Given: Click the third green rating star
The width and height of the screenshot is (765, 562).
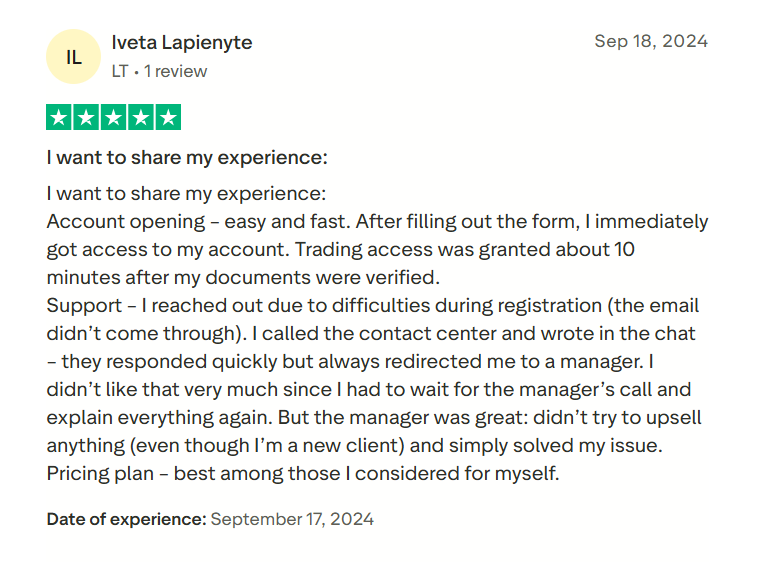Looking at the screenshot, I should tap(113, 118).
